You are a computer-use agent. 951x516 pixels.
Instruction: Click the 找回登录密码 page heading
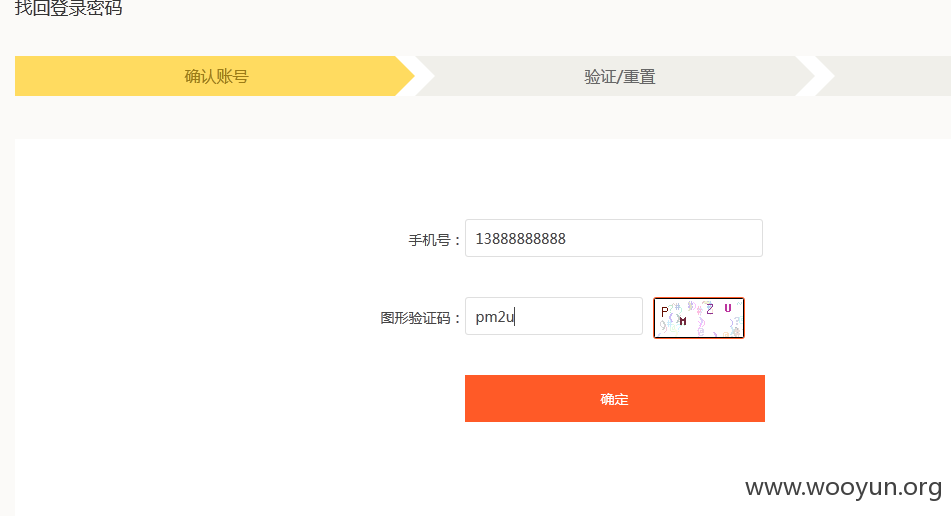[x=69, y=8]
